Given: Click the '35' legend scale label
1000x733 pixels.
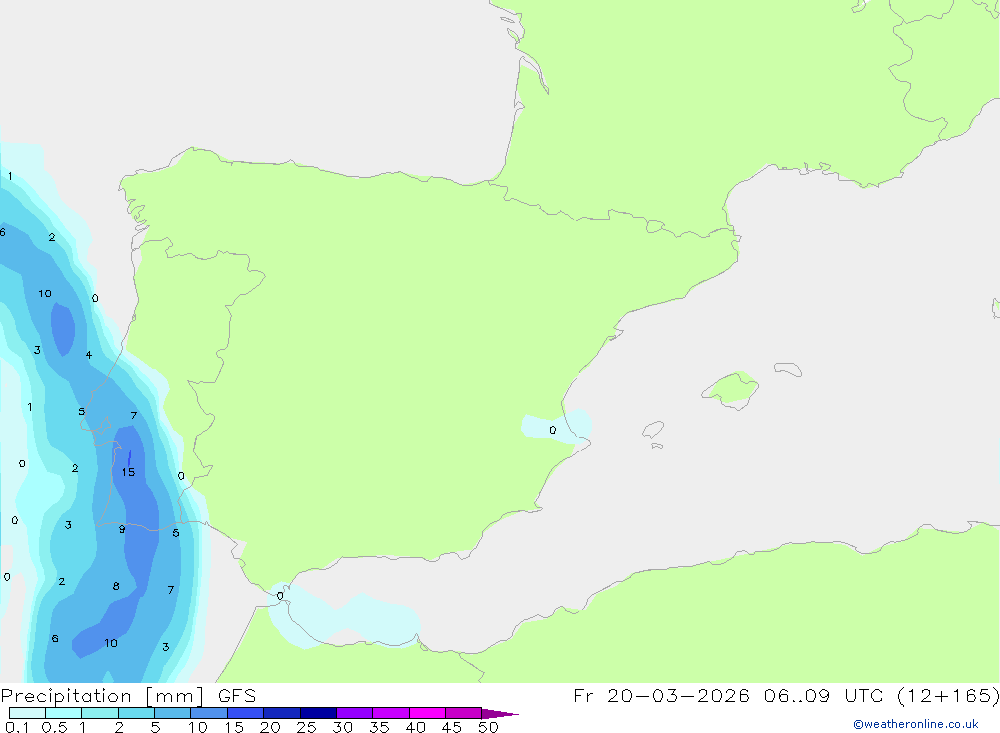Looking at the screenshot, I should (x=379, y=727).
